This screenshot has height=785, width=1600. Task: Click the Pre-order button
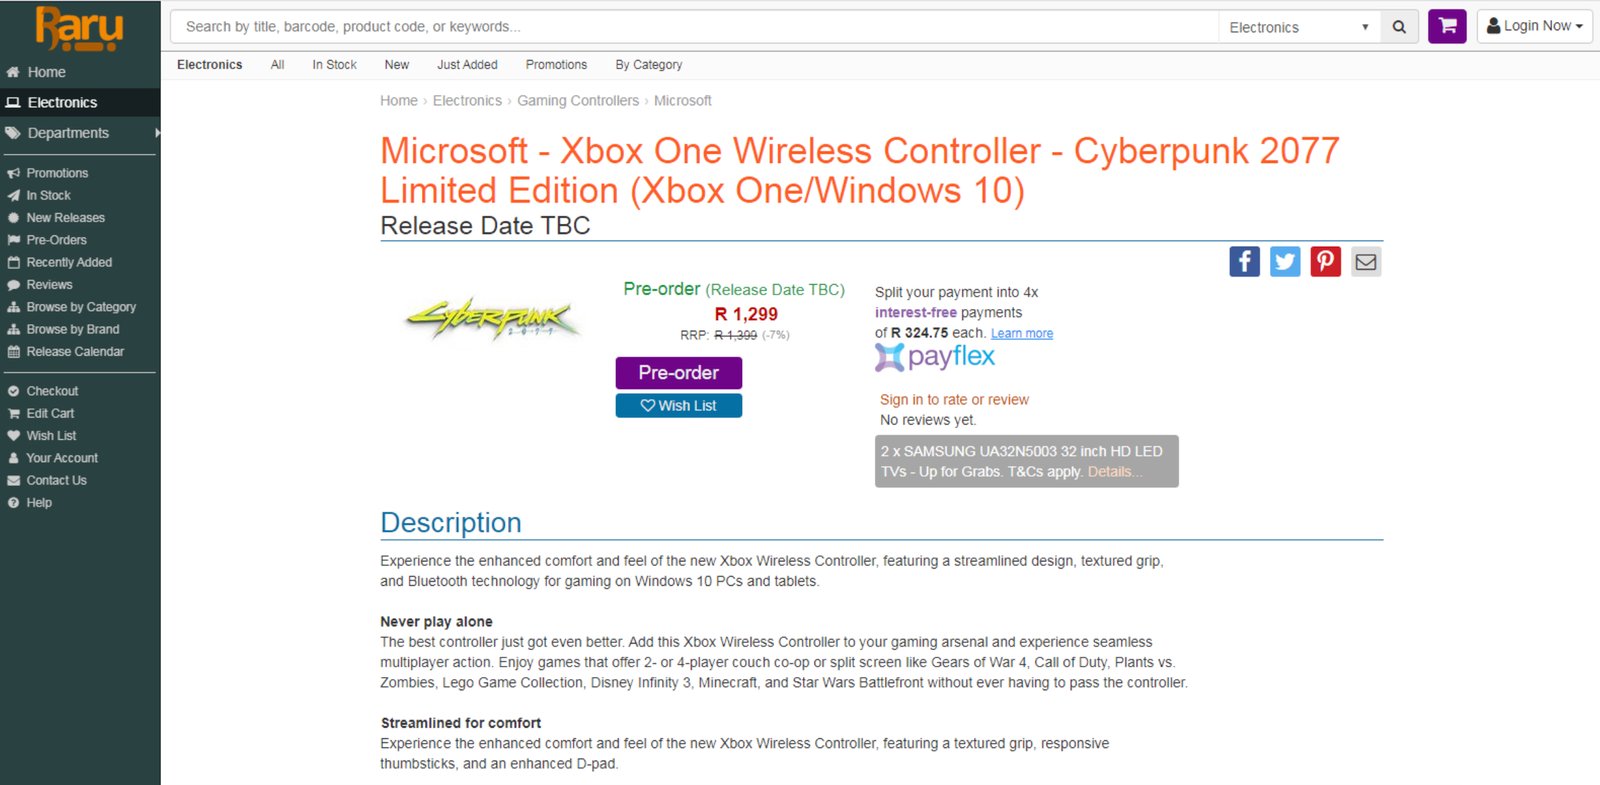pos(678,372)
